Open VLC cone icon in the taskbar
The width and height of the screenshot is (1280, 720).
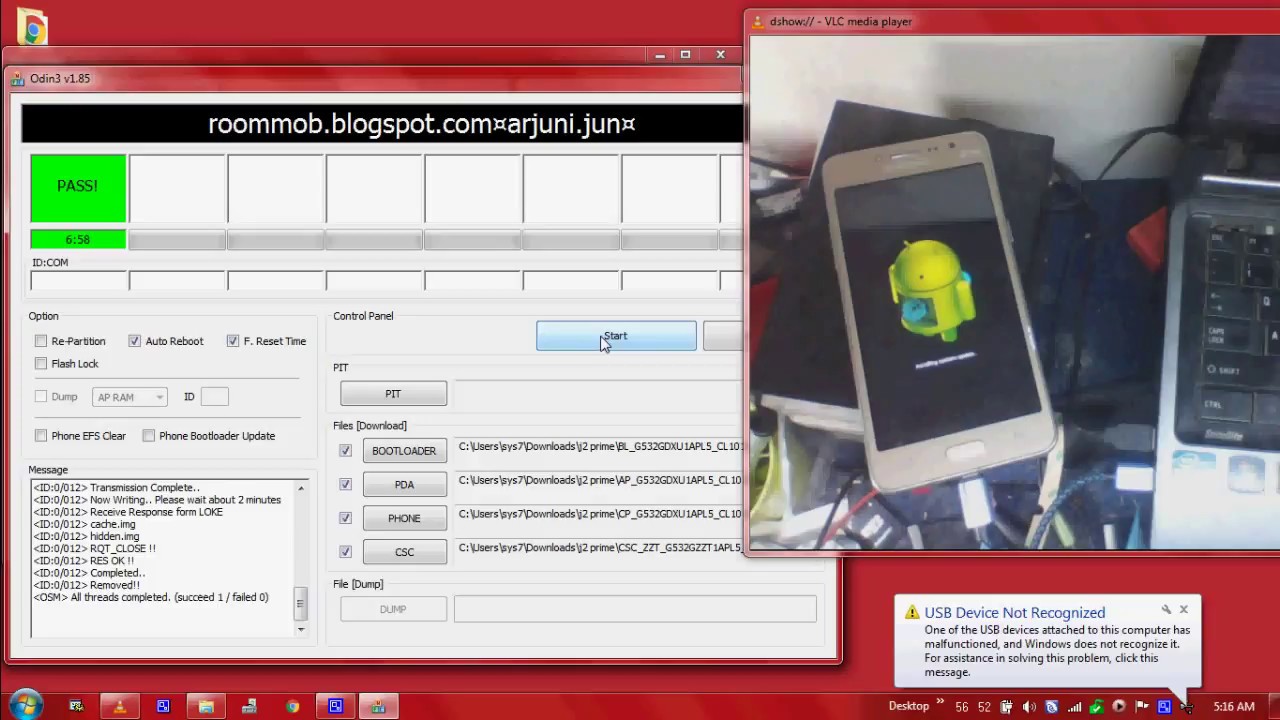[119, 707]
